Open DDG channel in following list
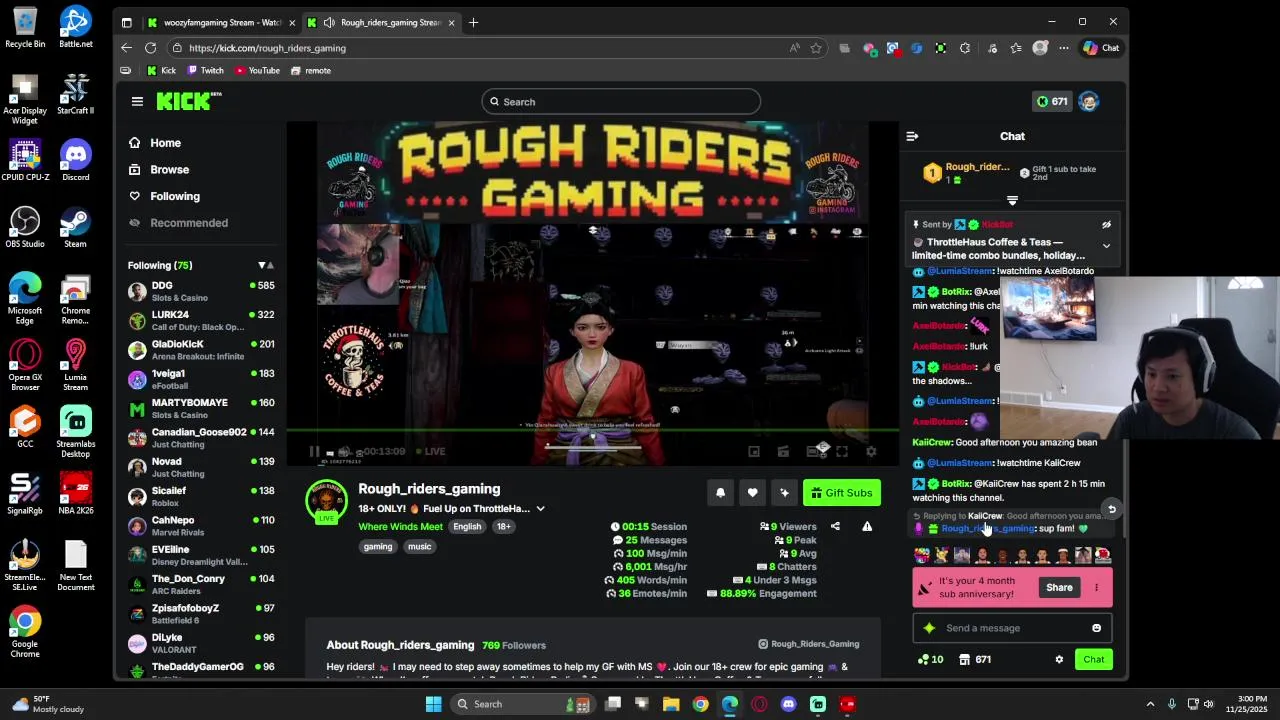 coord(201,291)
